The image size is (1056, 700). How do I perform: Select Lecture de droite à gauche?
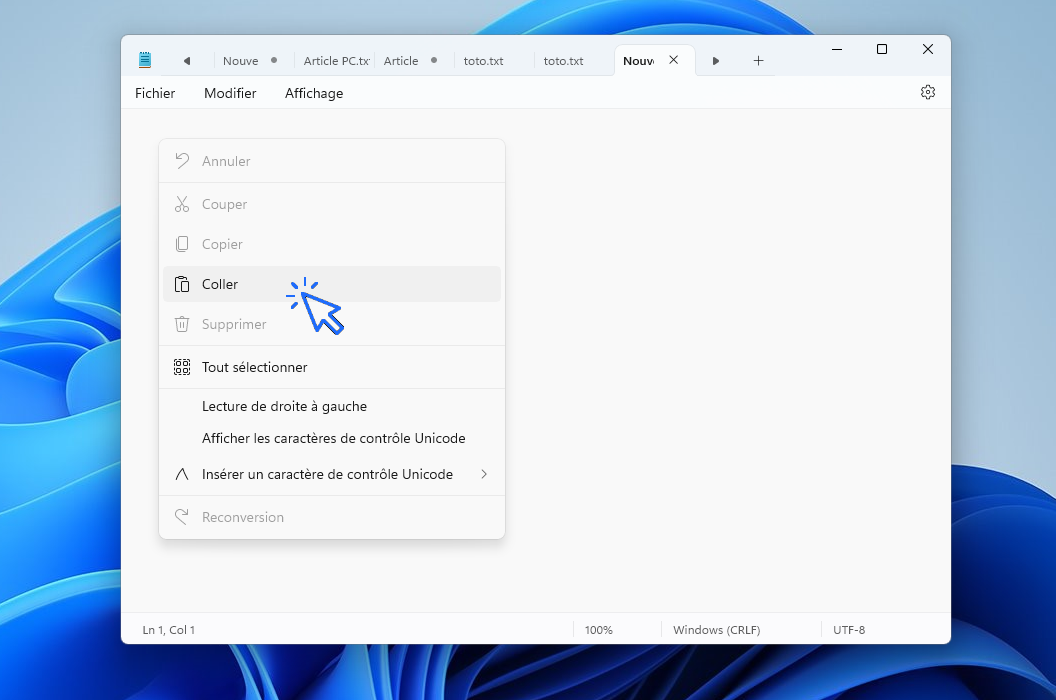pyautogui.click(x=332, y=406)
